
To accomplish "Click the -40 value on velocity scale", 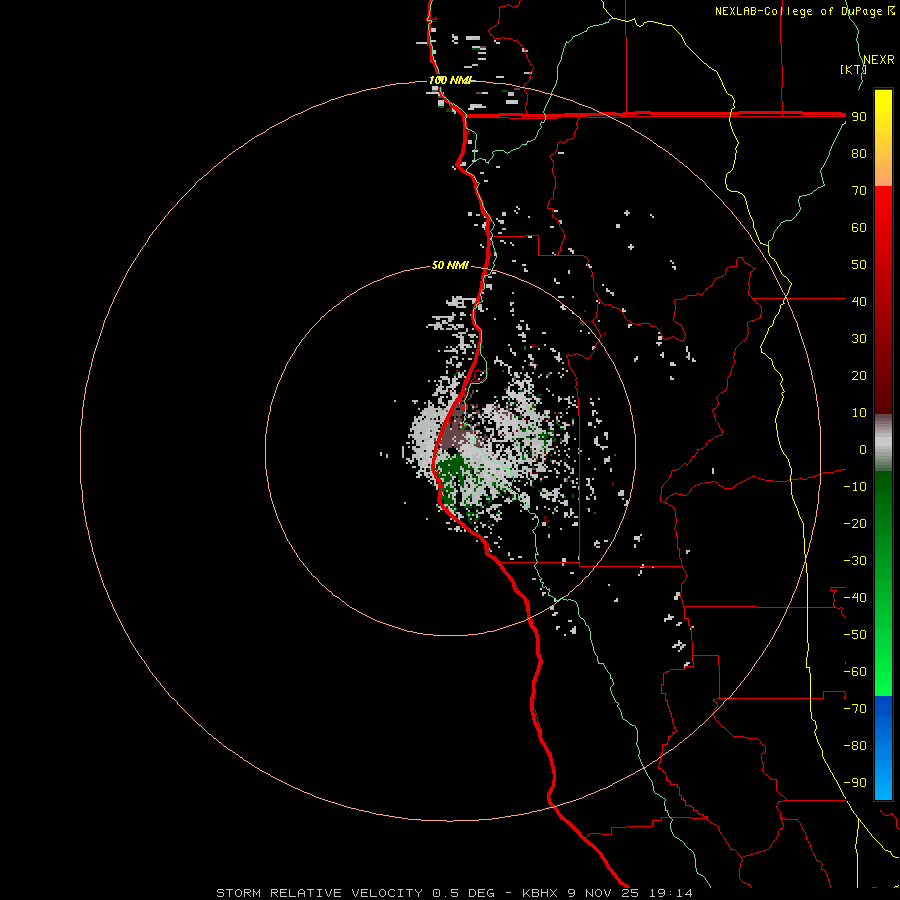I will (x=855, y=598).
